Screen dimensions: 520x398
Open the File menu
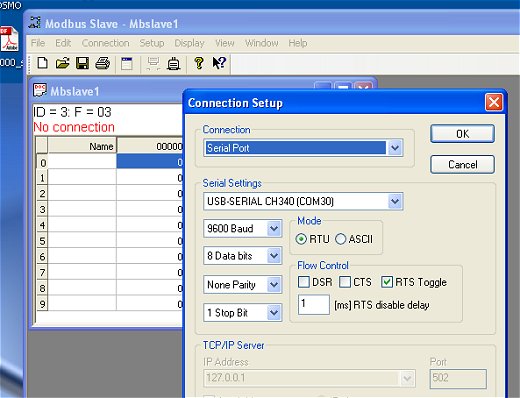(38, 43)
